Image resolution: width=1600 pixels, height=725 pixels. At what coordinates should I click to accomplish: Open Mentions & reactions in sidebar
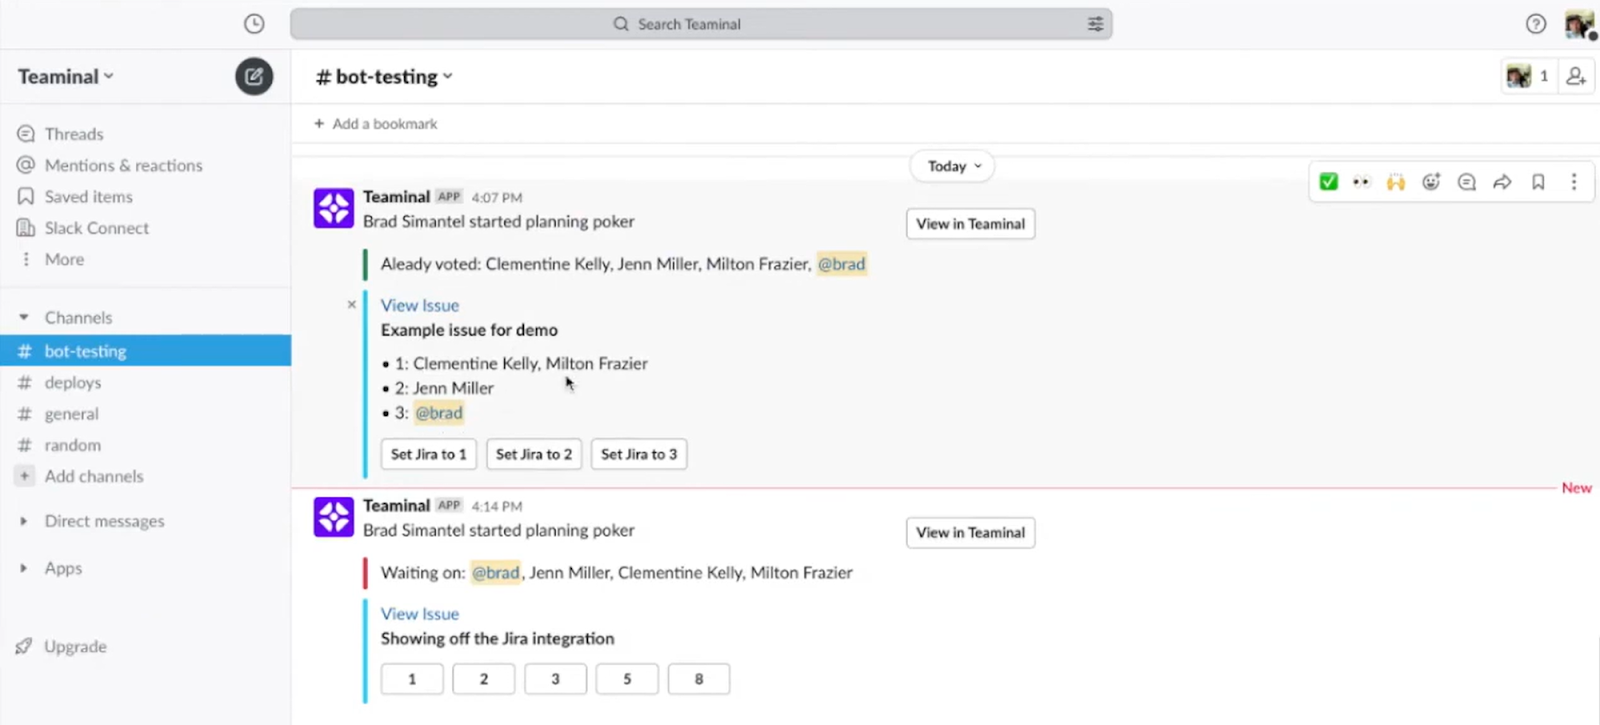123,165
